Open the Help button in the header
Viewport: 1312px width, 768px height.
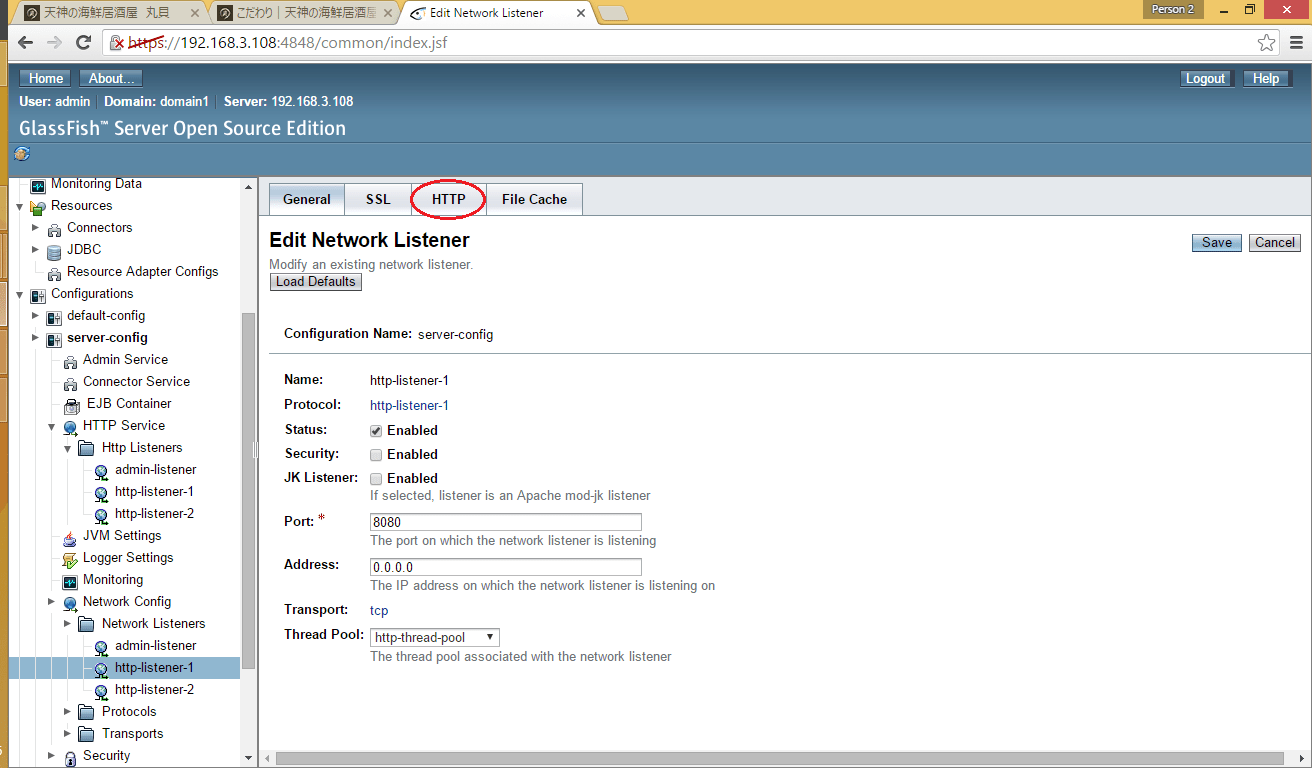click(1266, 79)
